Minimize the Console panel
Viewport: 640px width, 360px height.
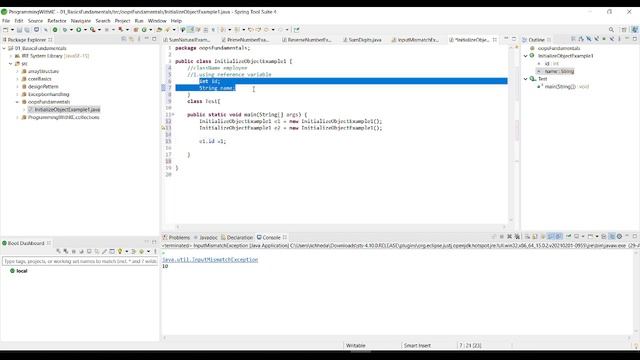tap(627, 236)
